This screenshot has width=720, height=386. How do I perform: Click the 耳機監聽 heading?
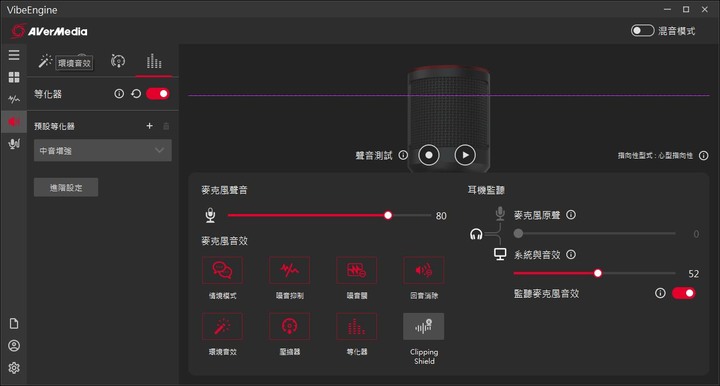(486, 190)
